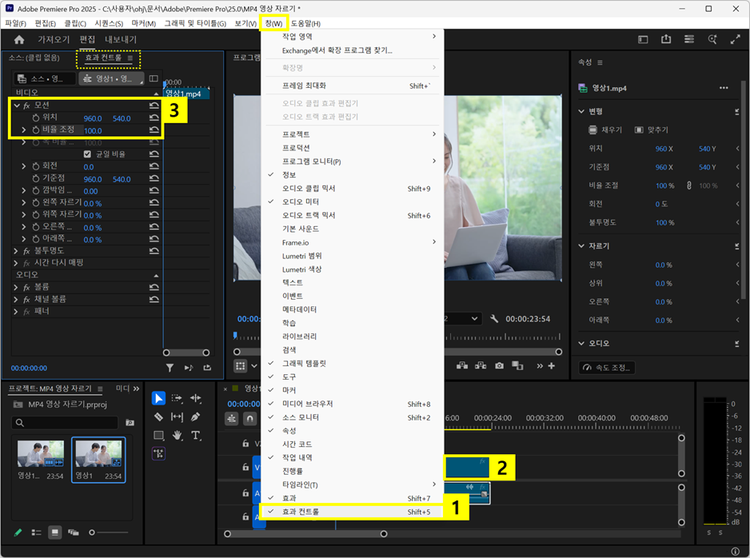Toggle the timeline snap magnet button

tap(250, 419)
